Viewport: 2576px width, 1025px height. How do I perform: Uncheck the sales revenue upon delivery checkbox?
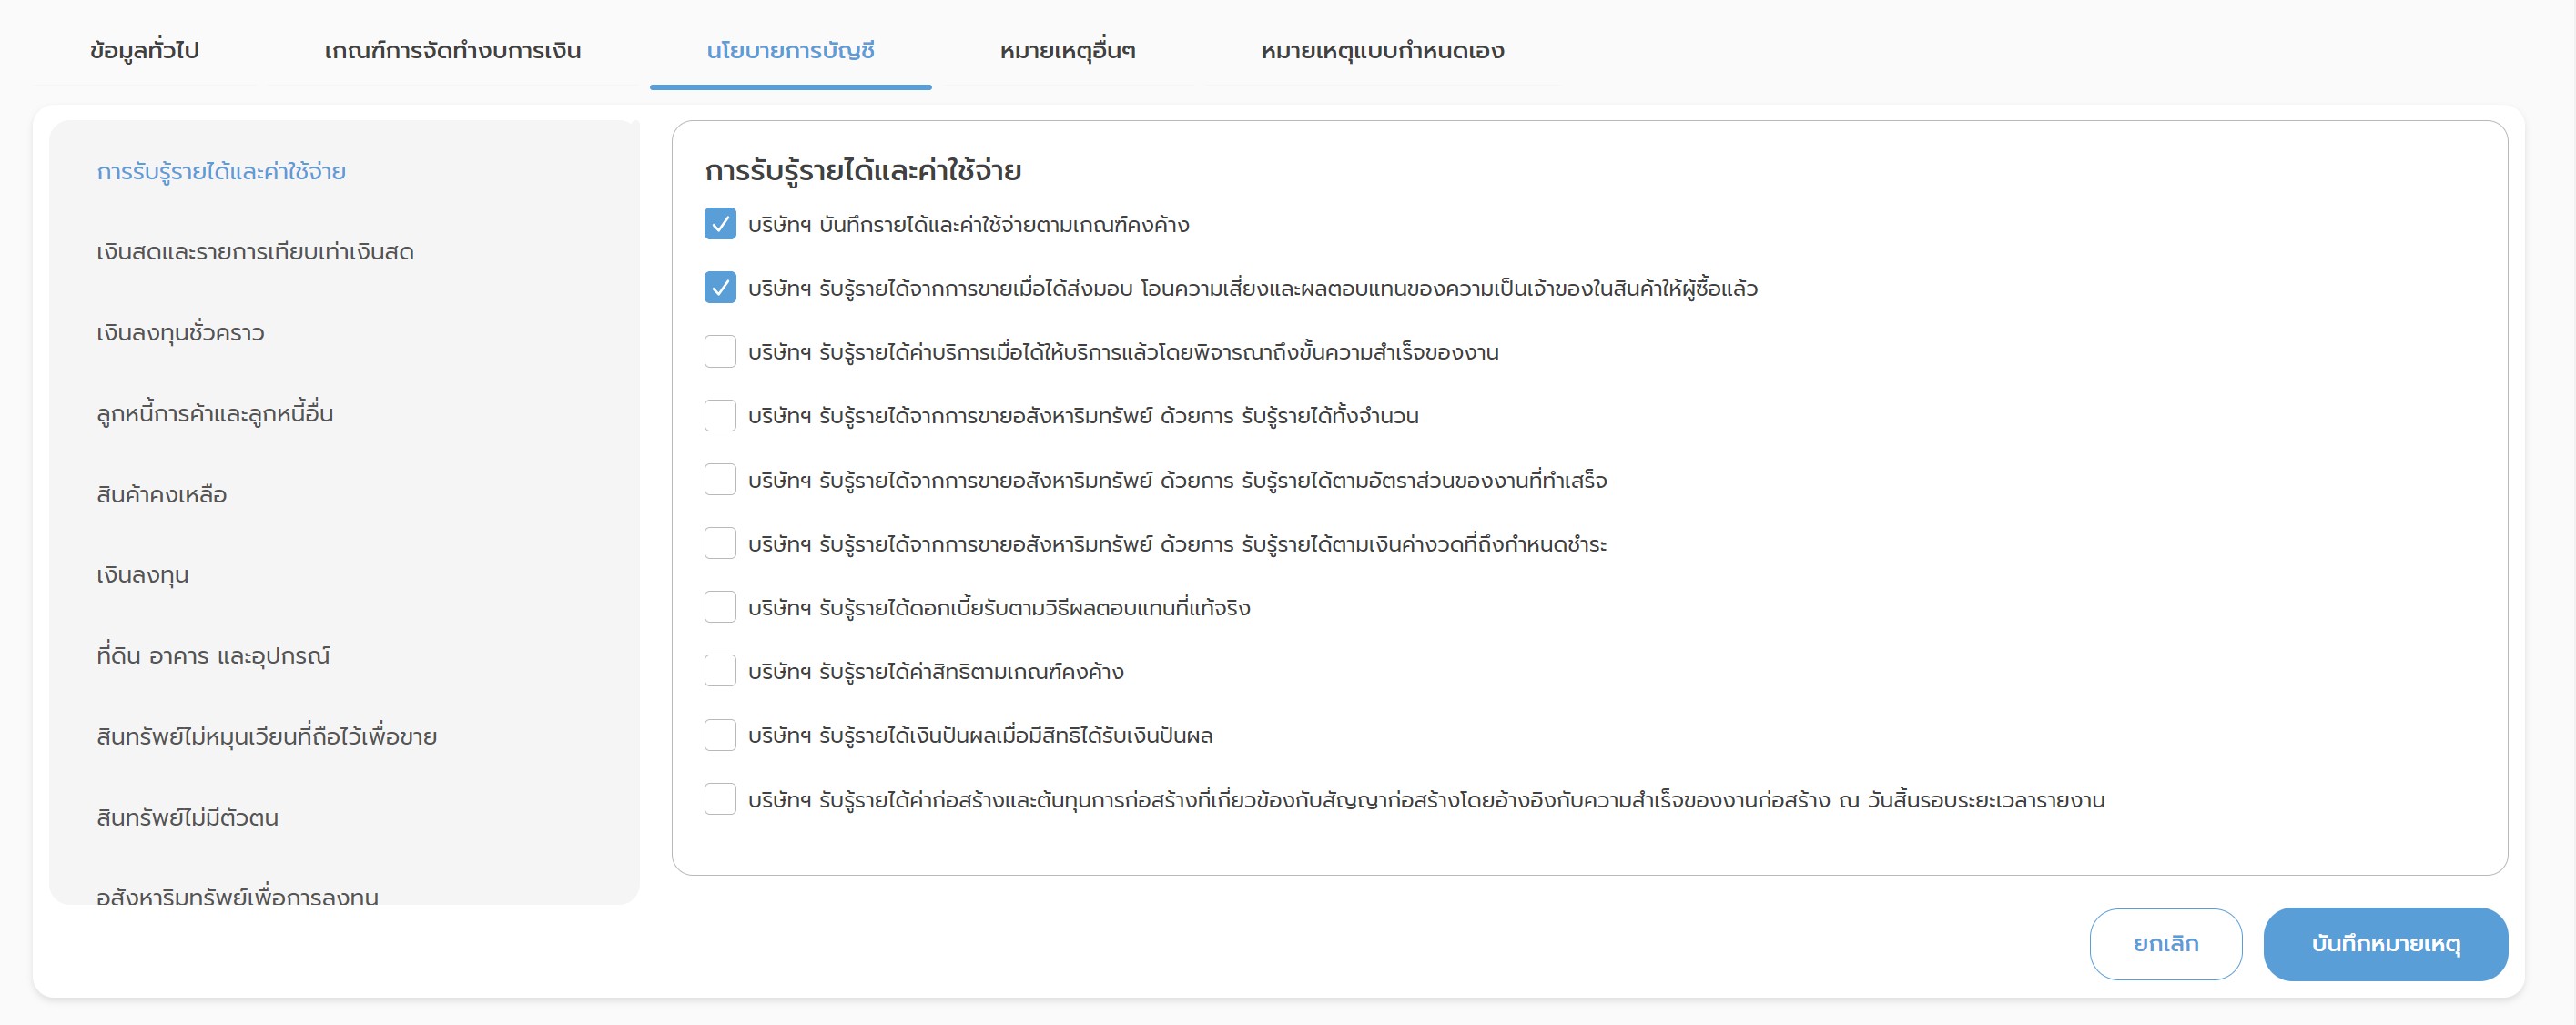tap(720, 288)
